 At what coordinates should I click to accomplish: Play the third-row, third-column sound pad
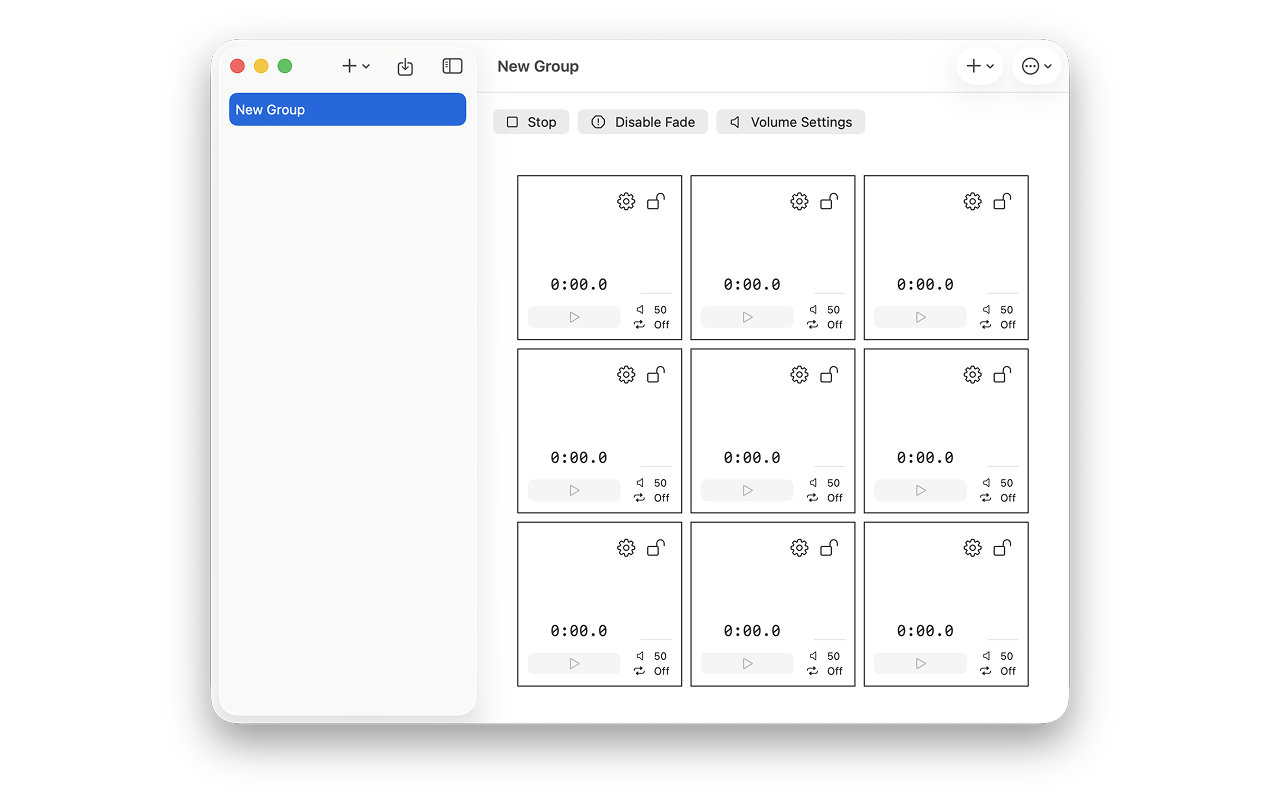[x=920, y=663]
